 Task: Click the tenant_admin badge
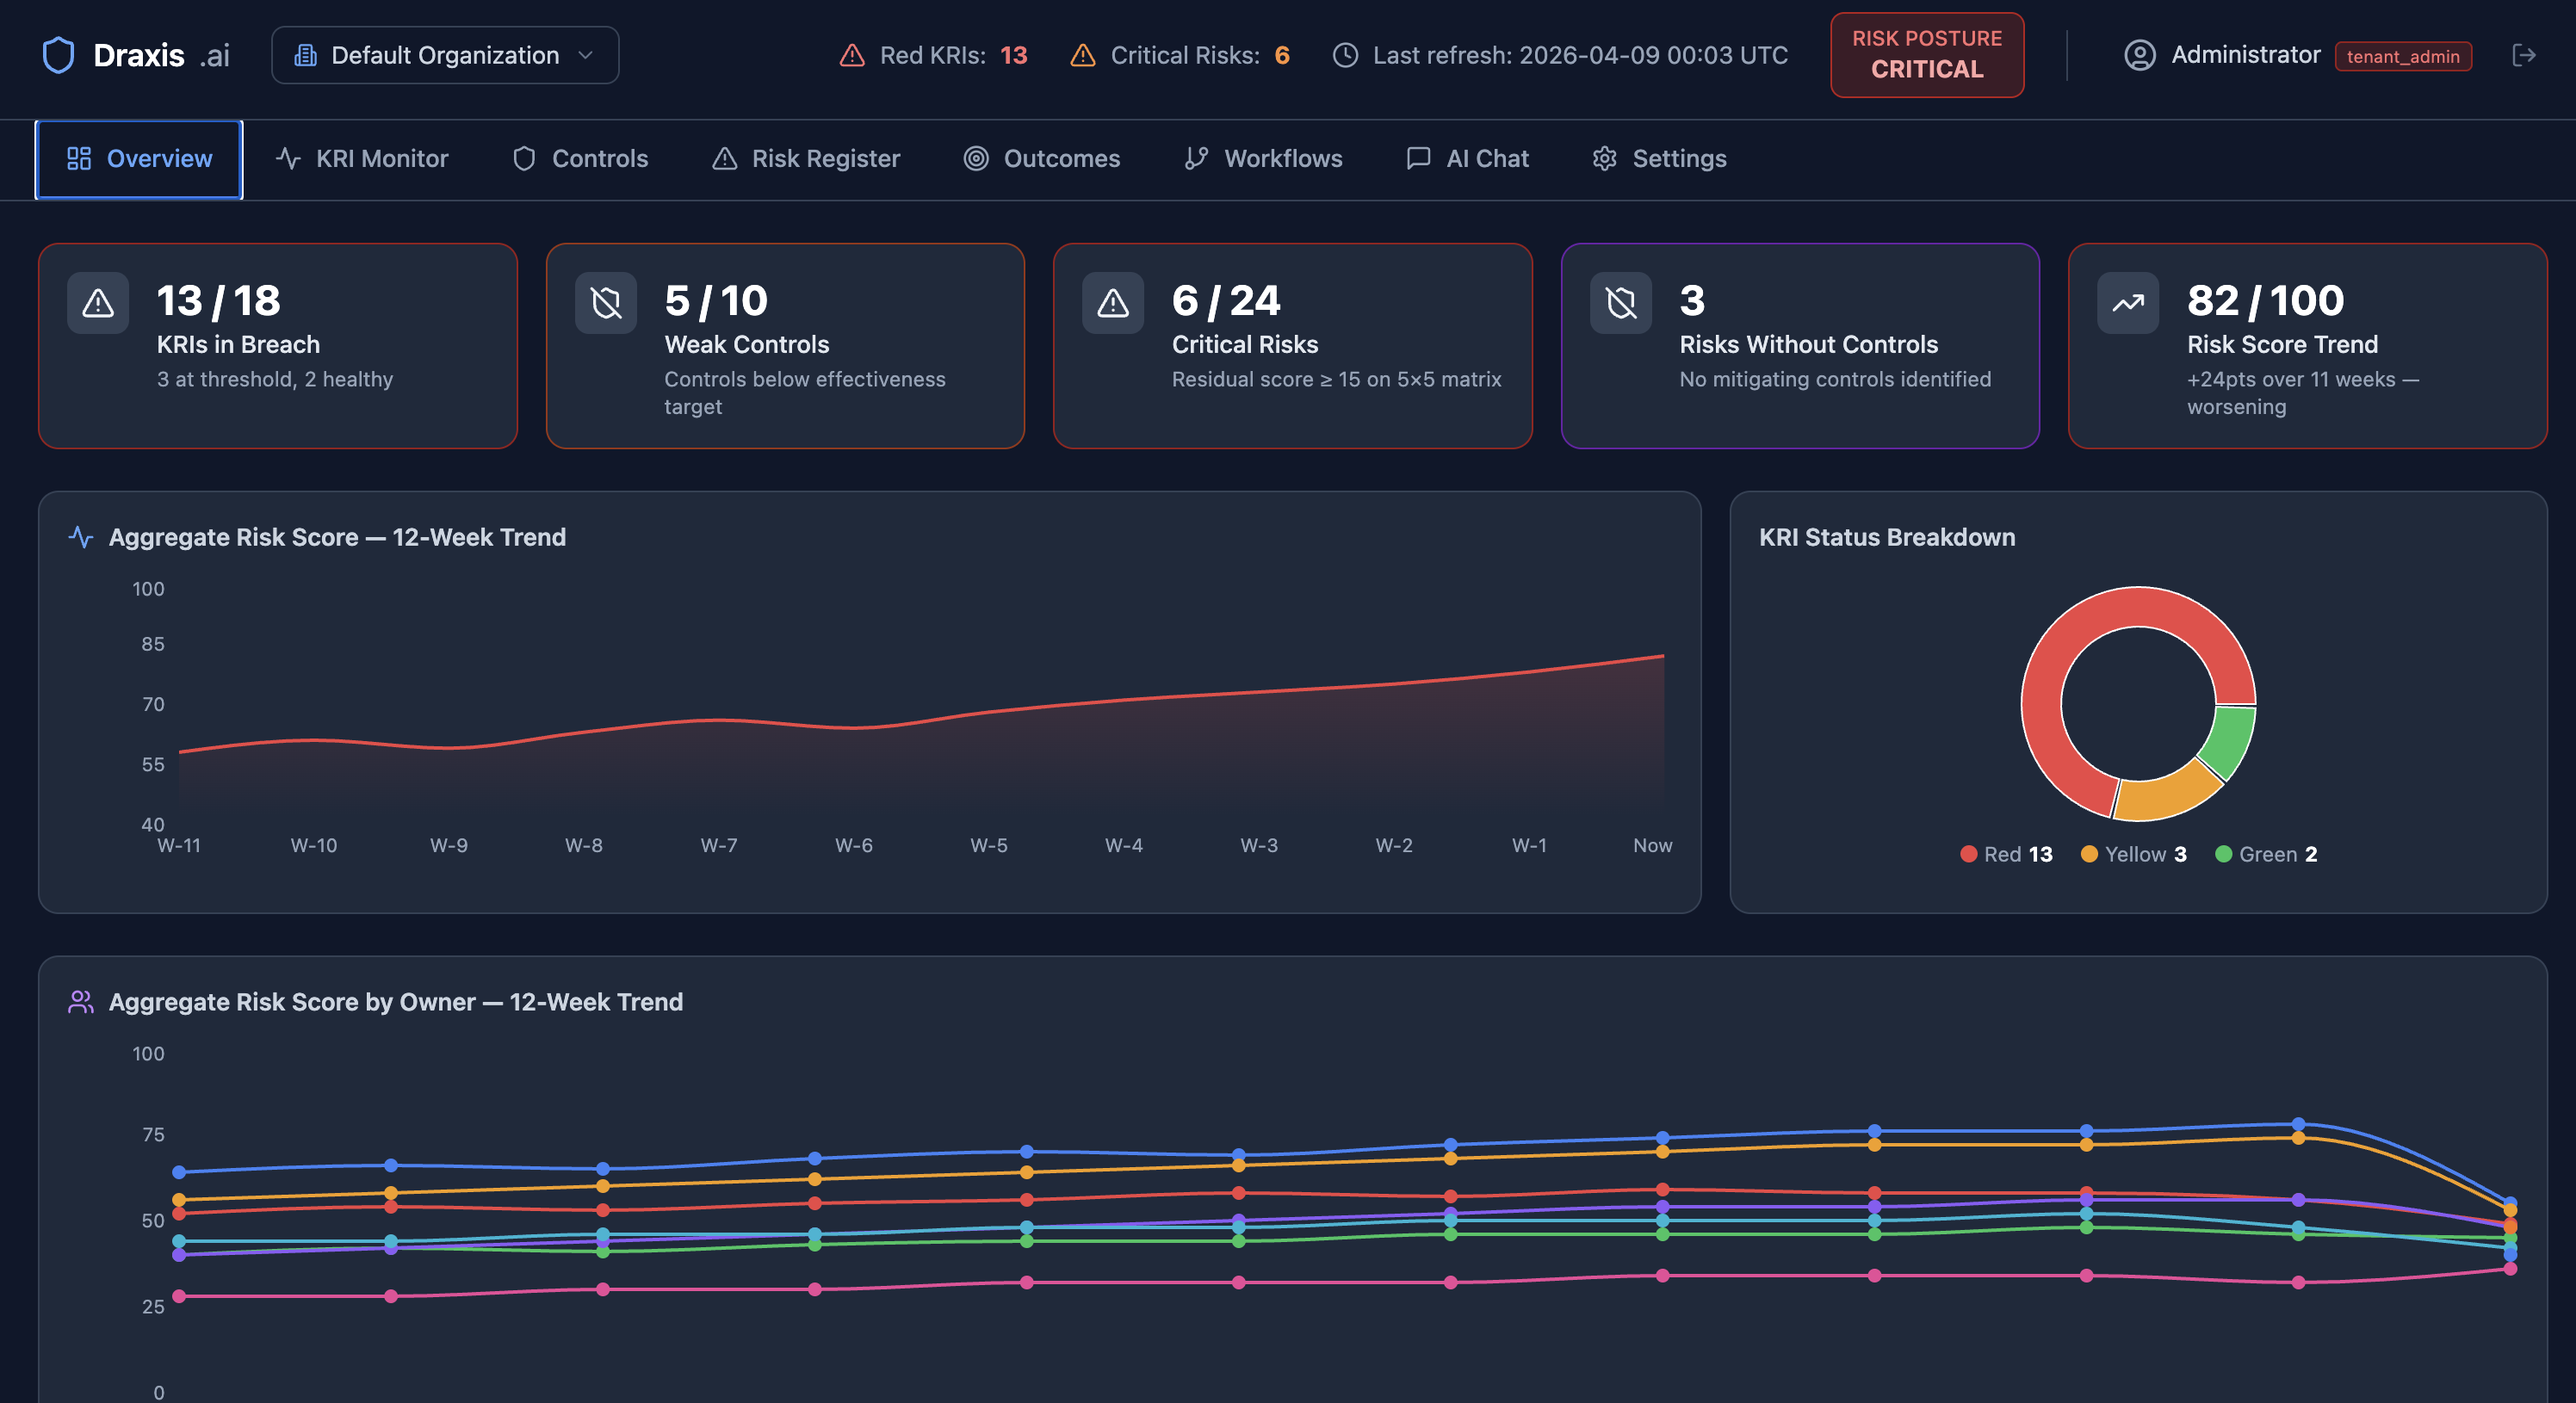click(x=2403, y=57)
